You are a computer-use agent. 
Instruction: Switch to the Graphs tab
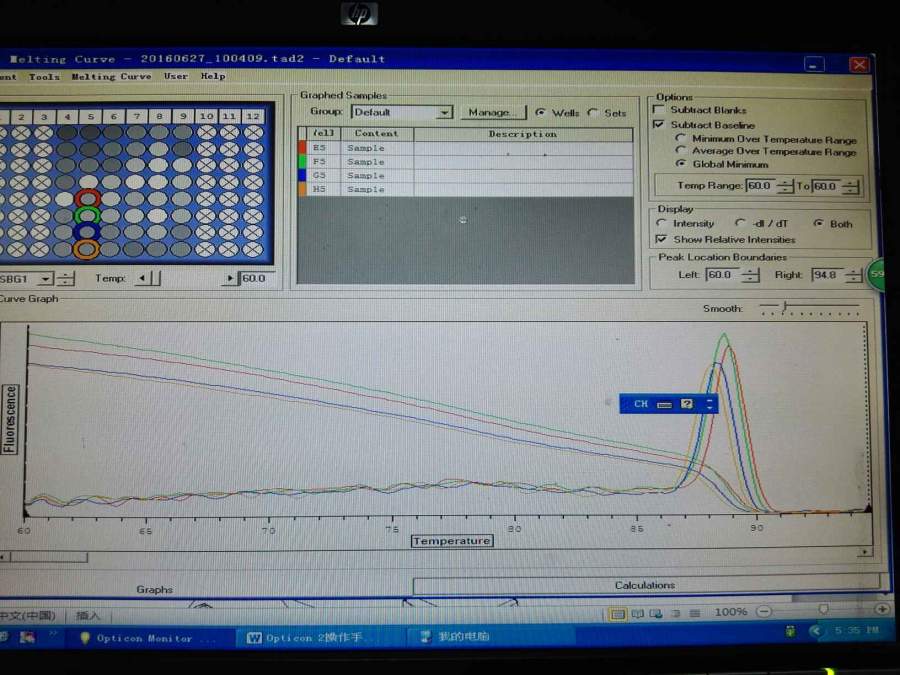pos(154,589)
